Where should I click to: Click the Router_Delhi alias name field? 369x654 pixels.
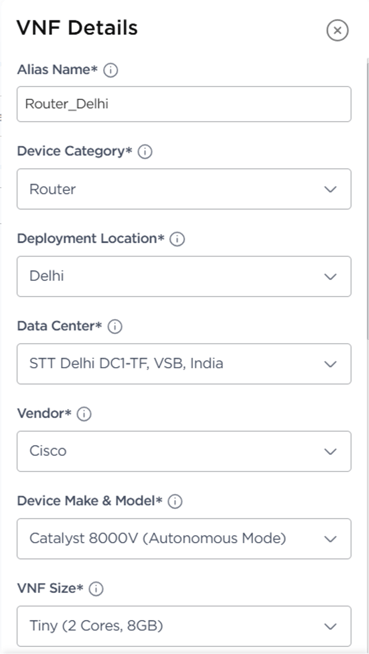(x=184, y=104)
